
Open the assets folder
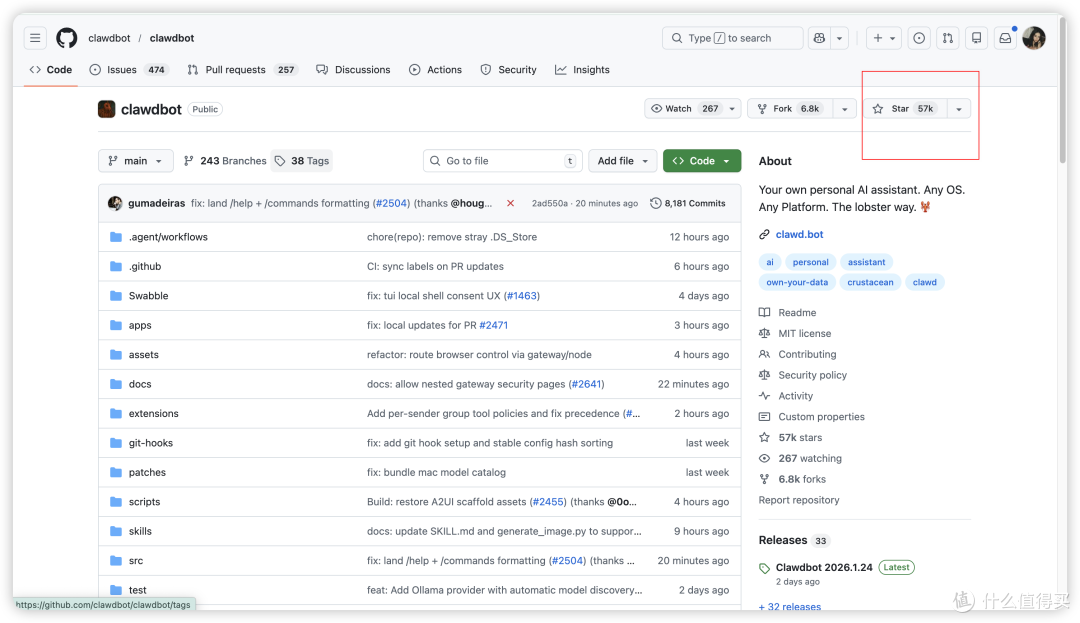143,355
